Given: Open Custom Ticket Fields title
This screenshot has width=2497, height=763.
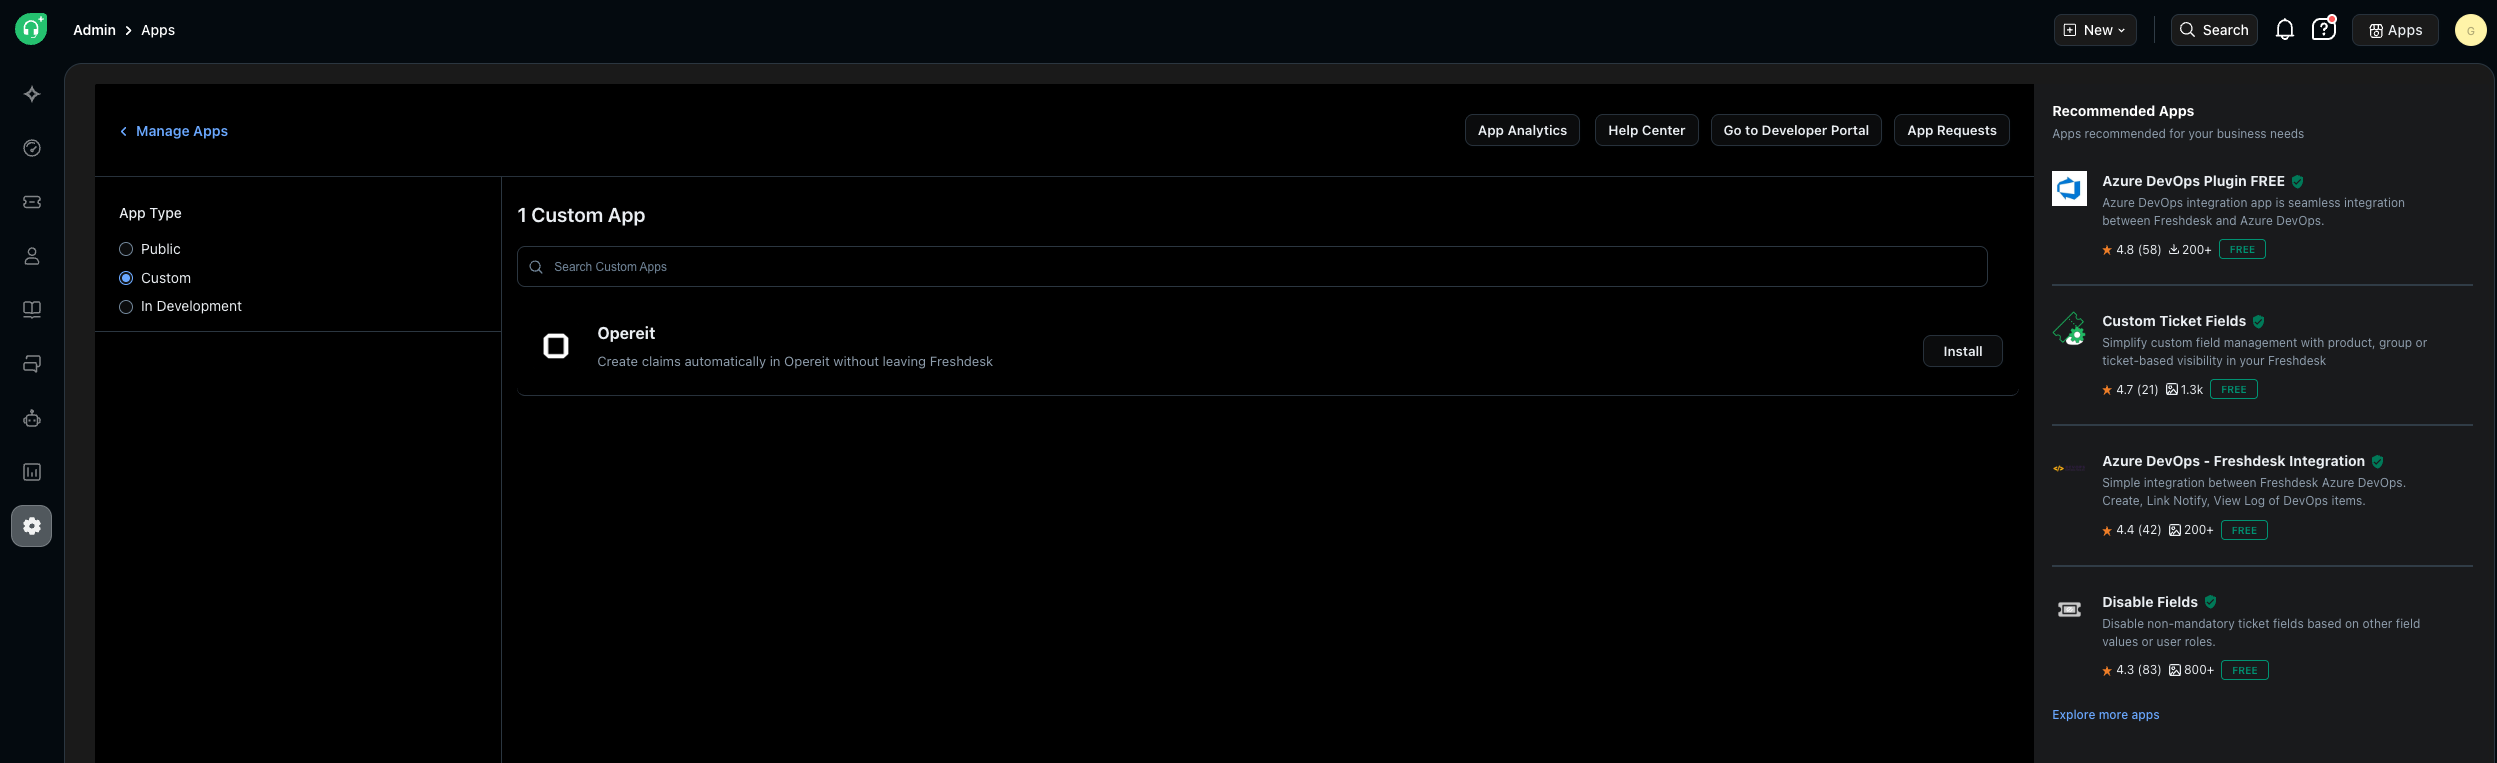Looking at the screenshot, I should click(x=2174, y=321).
